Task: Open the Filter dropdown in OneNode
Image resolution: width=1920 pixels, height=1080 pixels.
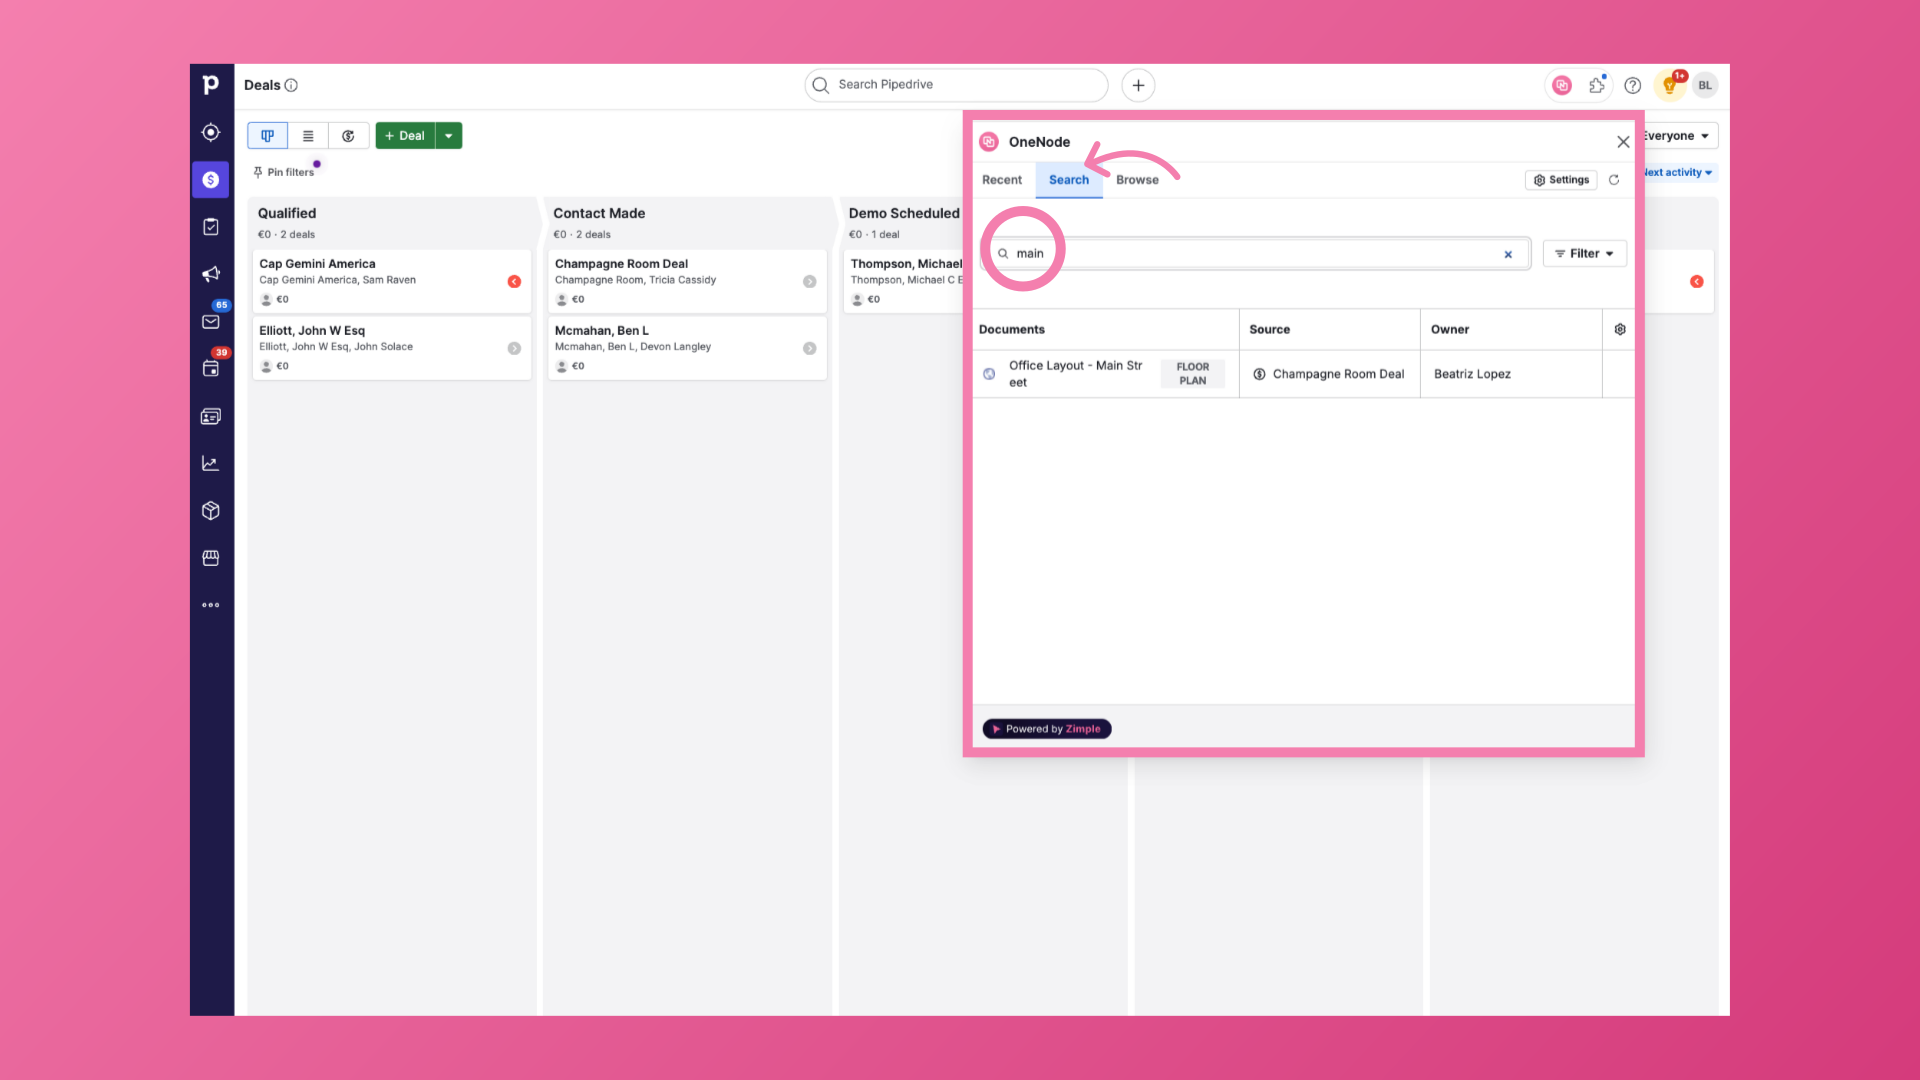Action: tap(1585, 254)
